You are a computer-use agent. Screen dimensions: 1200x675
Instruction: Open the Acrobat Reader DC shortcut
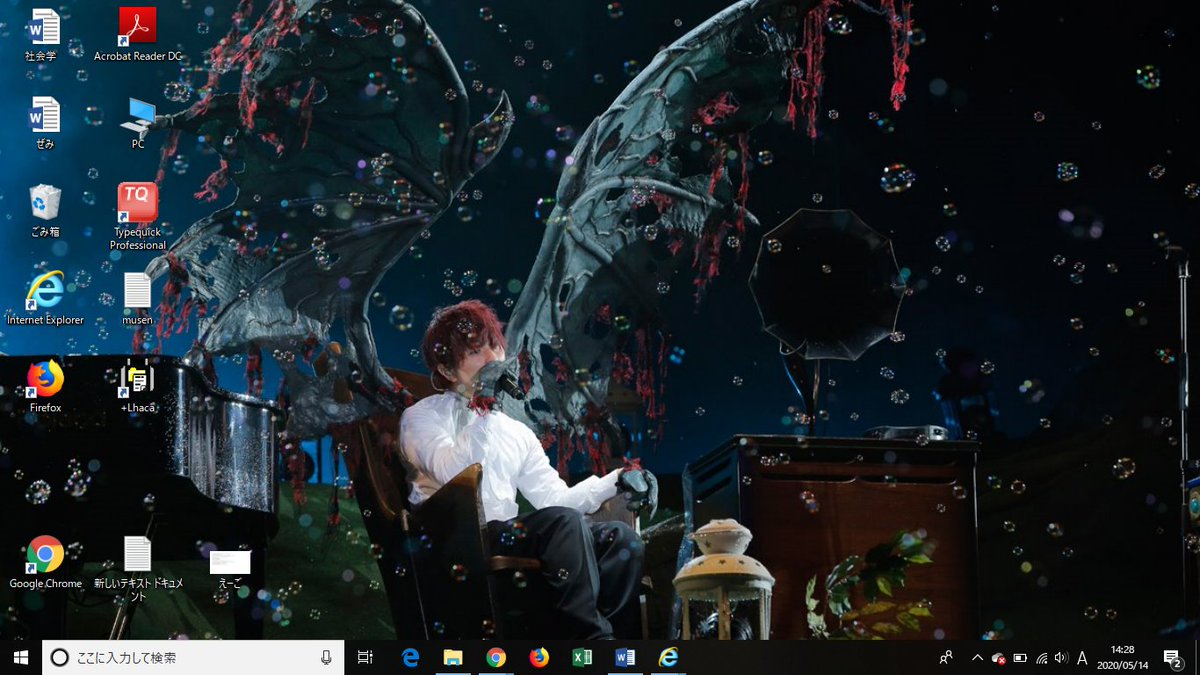pos(138,34)
